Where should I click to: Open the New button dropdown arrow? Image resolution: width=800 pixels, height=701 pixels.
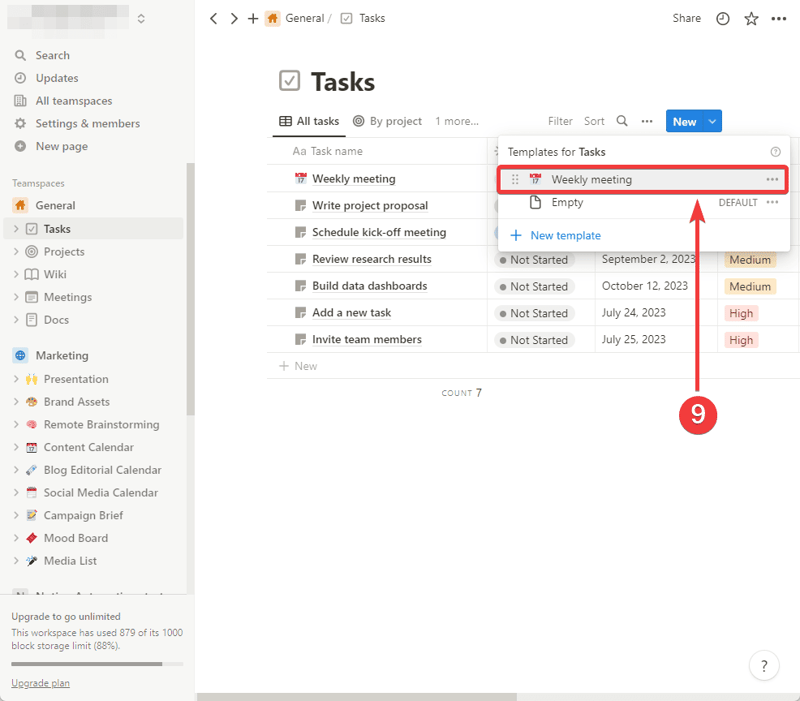[x=712, y=122]
